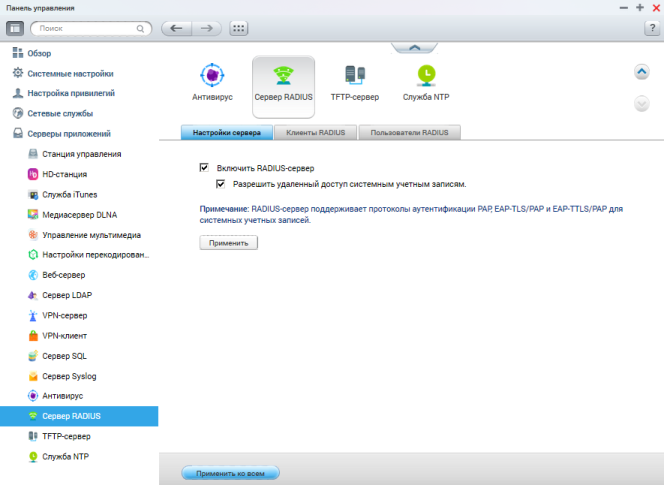Switch to Клиенты RADIUS tab
This screenshot has width=664, height=485.
click(315, 133)
